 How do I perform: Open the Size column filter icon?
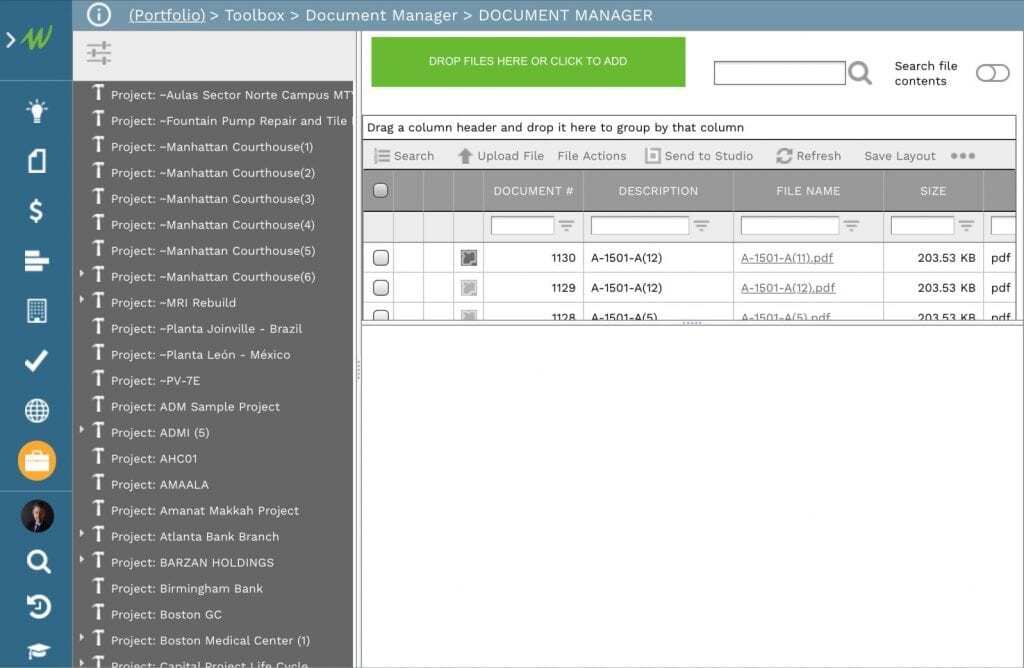pyautogui.click(x=967, y=226)
